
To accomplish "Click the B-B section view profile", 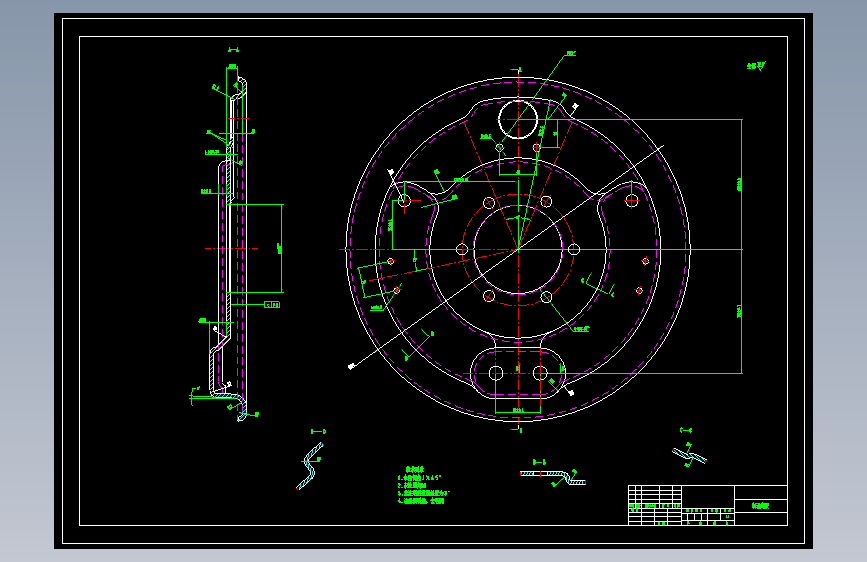I will coord(552,477).
